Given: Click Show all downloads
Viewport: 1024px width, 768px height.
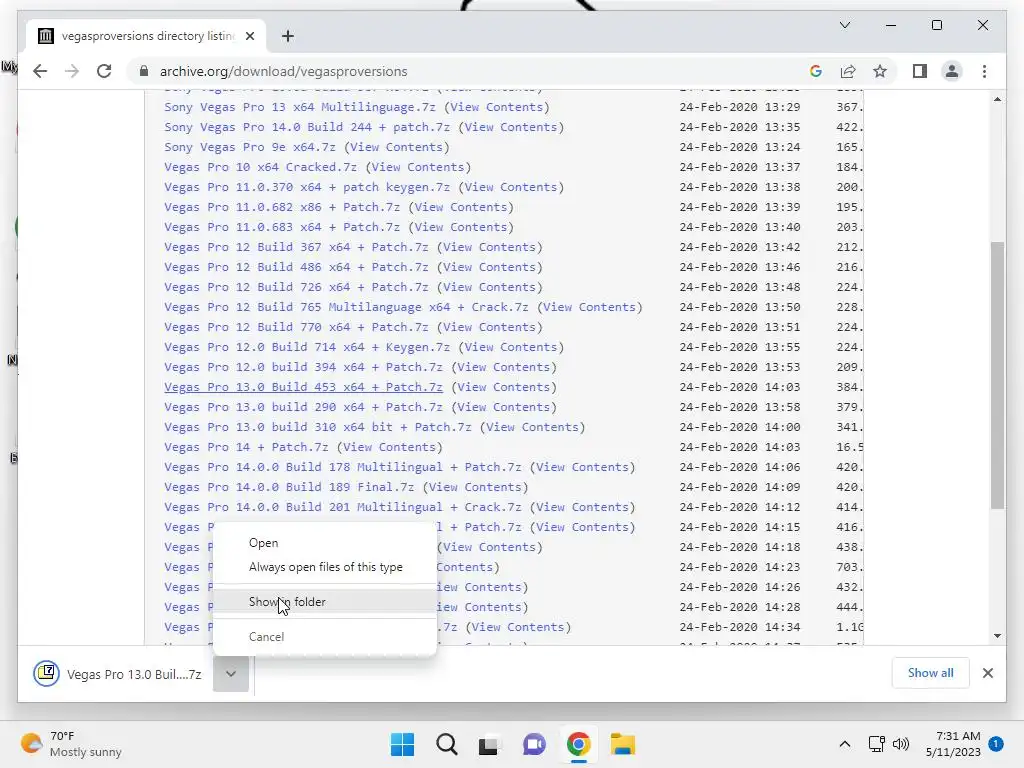Looking at the screenshot, I should [x=930, y=673].
